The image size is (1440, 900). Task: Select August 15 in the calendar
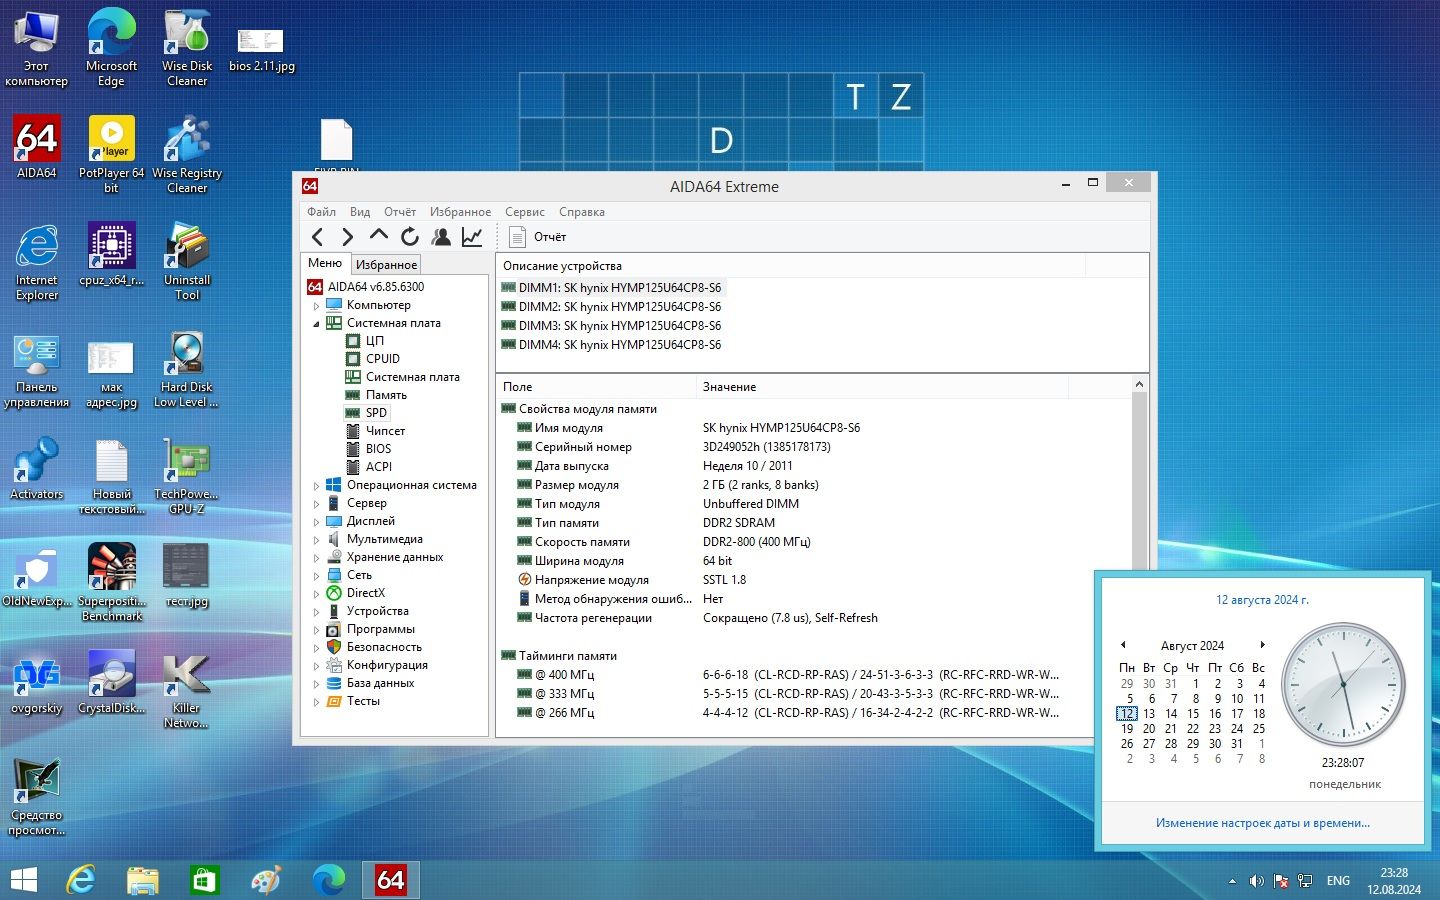[1193, 714]
